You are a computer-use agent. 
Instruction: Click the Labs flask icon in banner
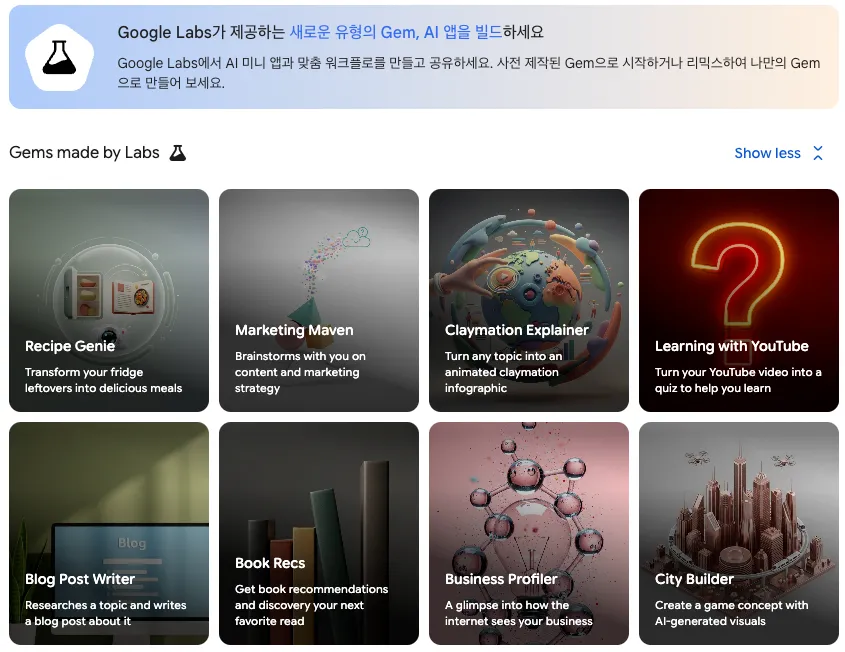click(x=59, y=57)
